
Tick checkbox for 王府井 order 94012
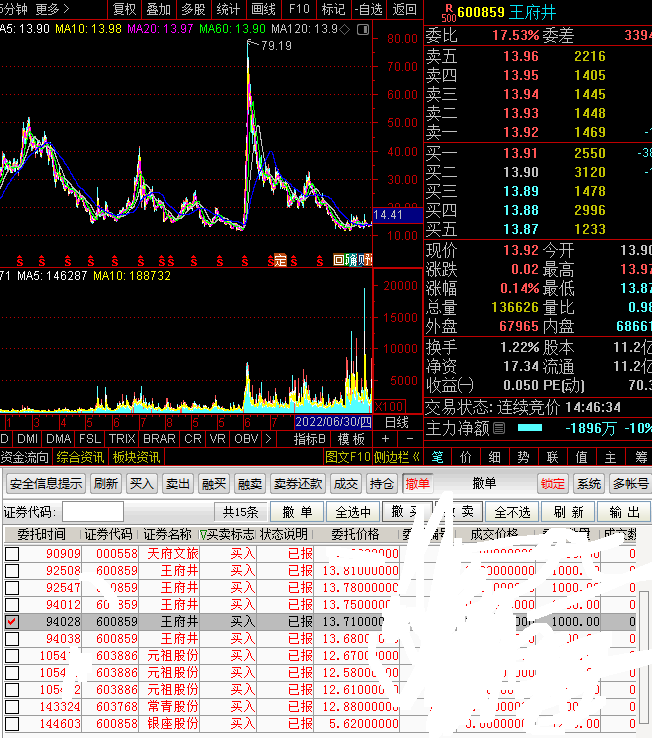tap(12, 605)
